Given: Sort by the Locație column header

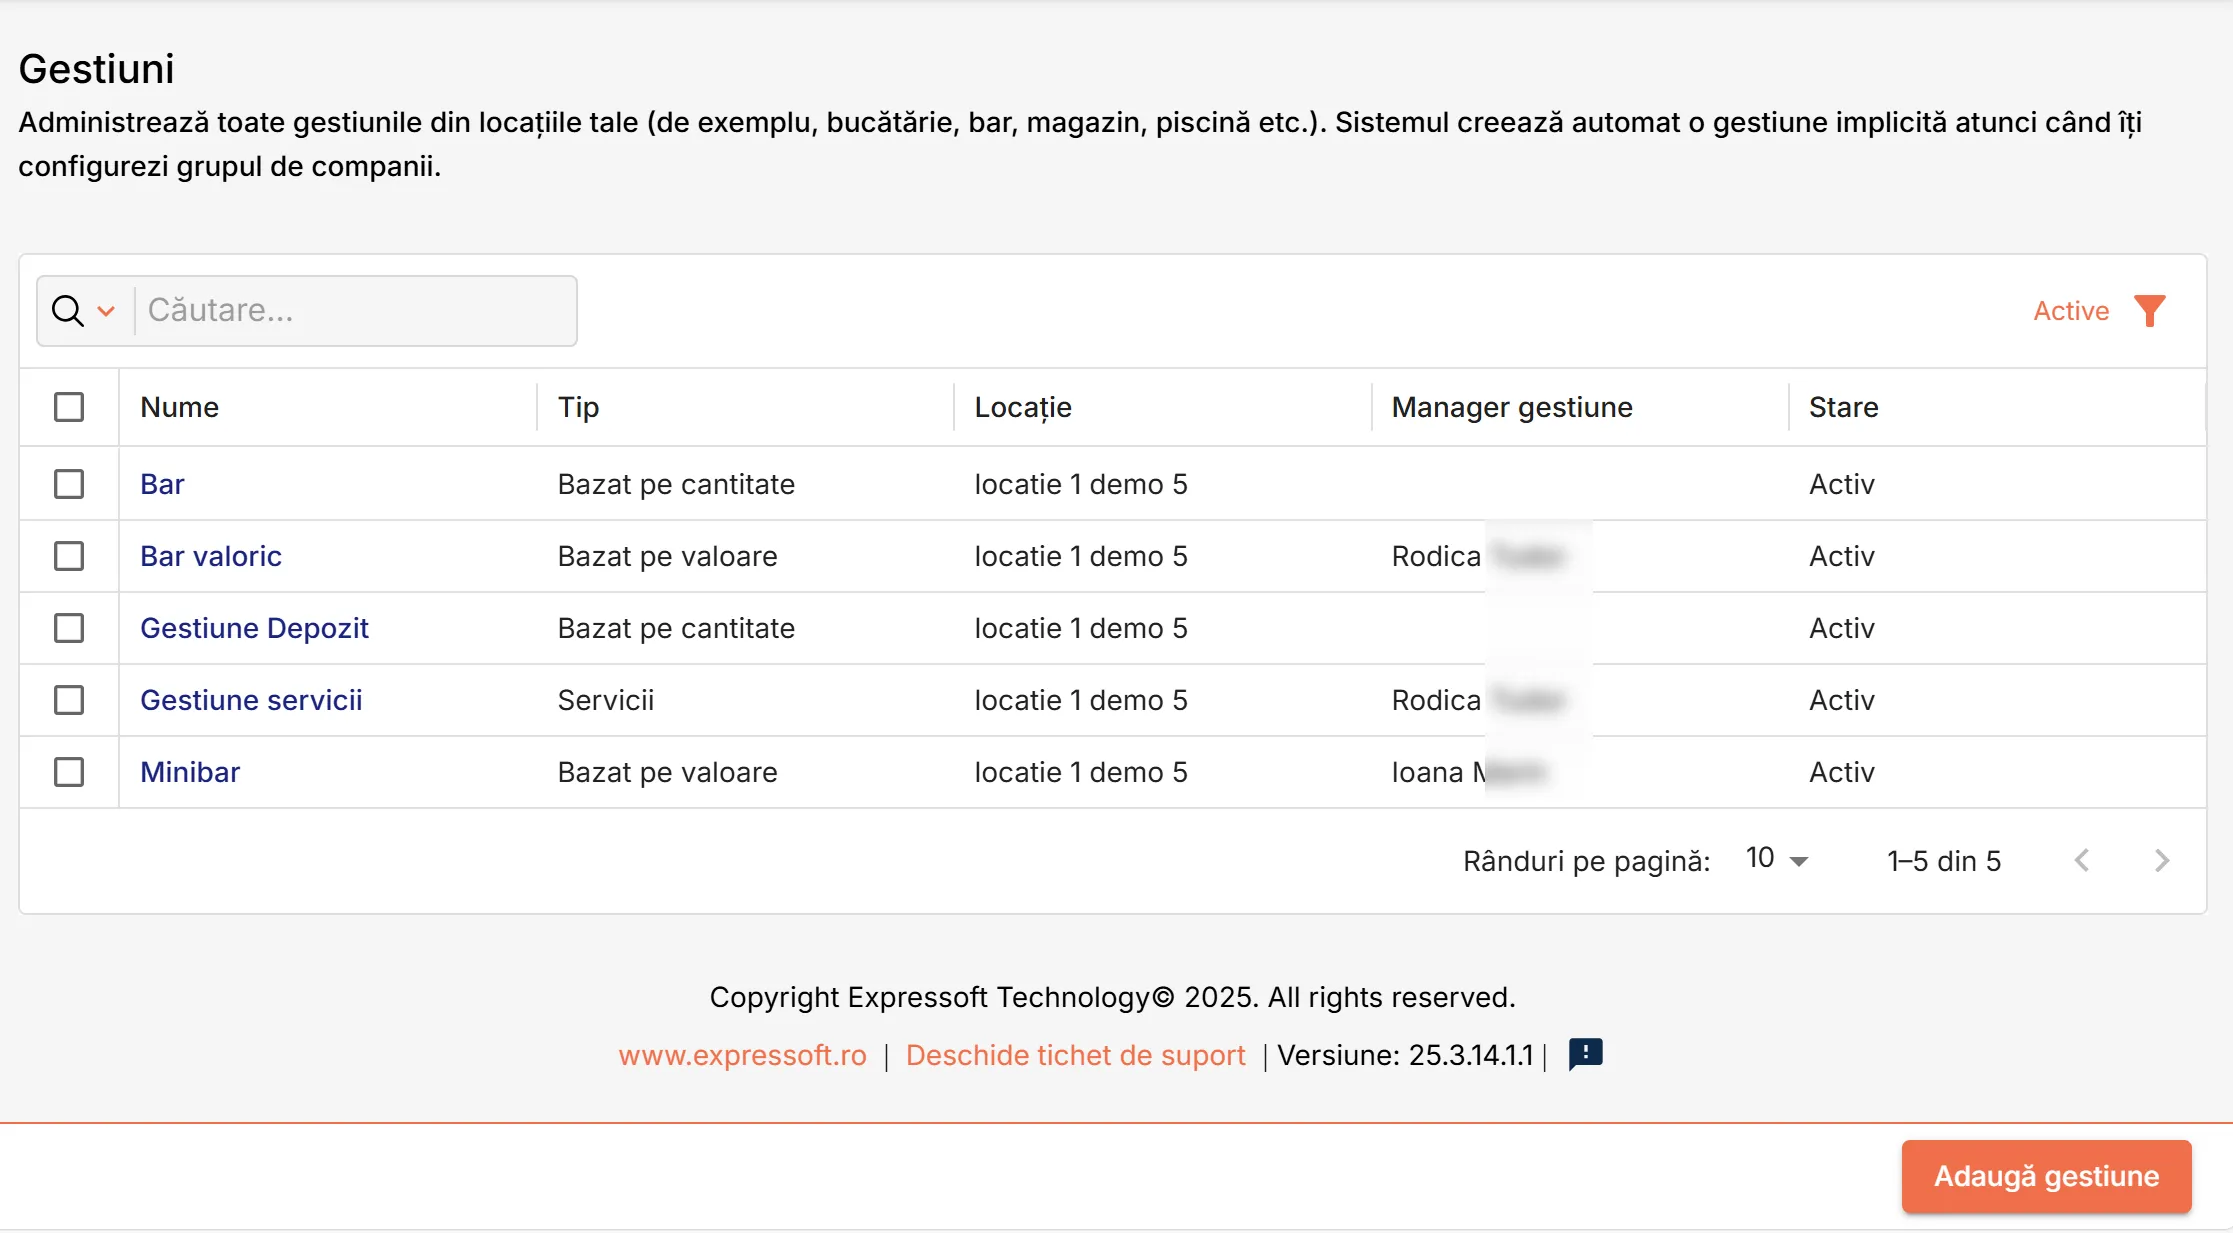Looking at the screenshot, I should [1023, 407].
